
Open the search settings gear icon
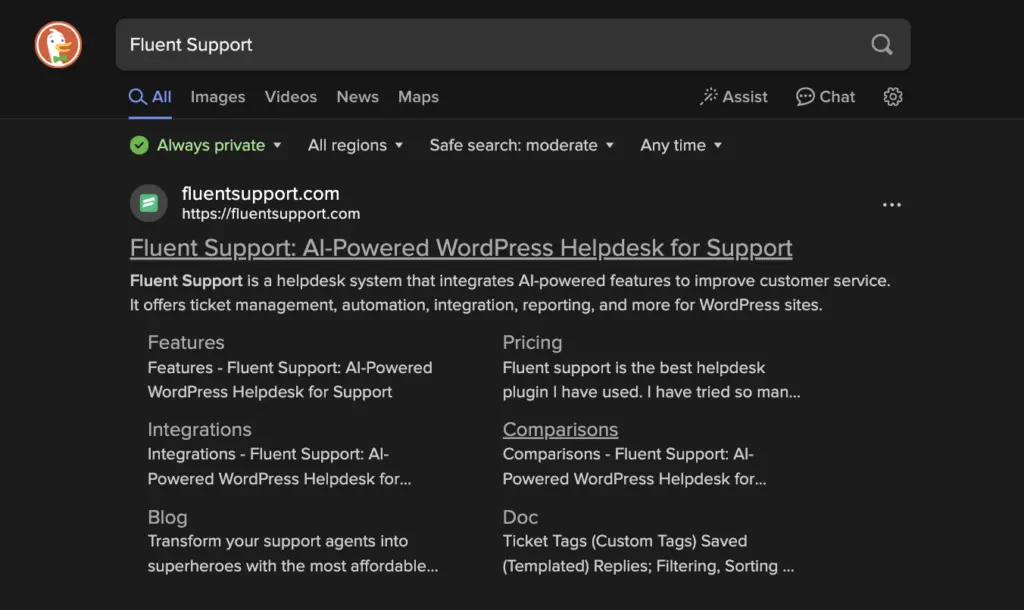coord(893,97)
